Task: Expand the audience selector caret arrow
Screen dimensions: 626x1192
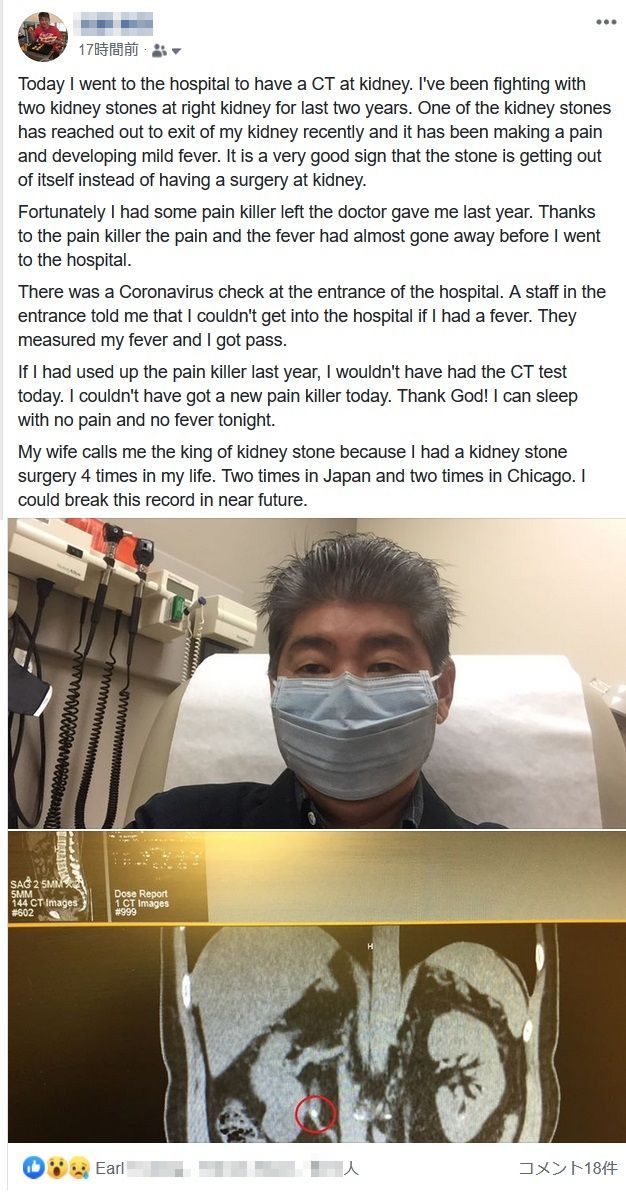Action: (176, 52)
